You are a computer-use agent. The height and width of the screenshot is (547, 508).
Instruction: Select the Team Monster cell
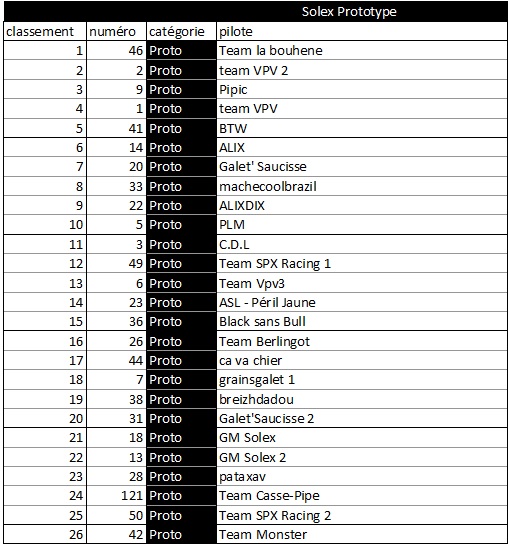(x=362, y=534)
